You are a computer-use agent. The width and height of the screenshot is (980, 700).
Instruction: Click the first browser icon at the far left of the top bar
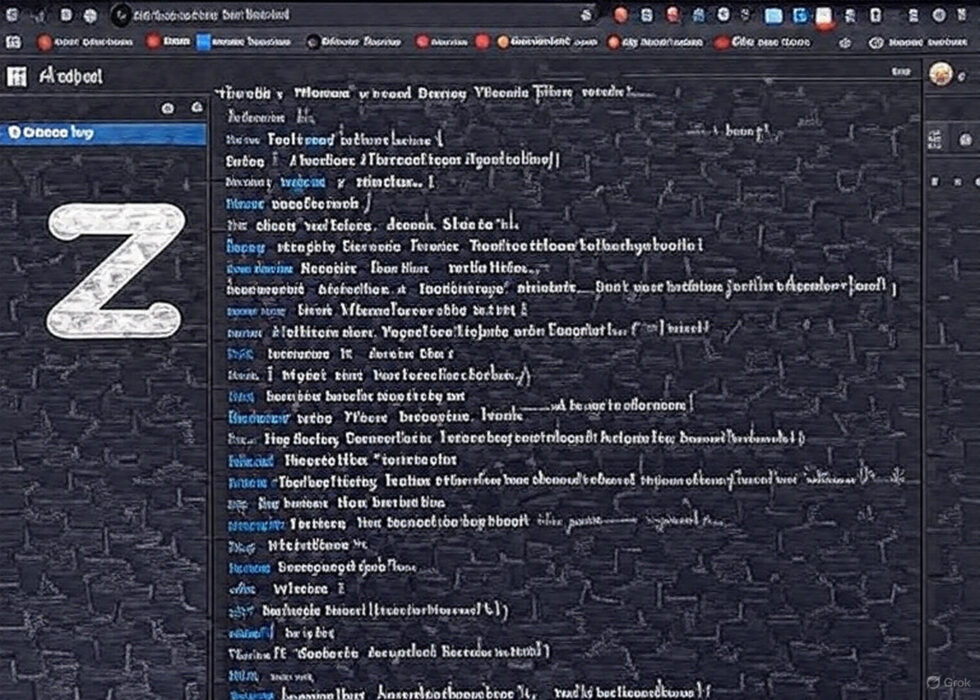(14, 15)
